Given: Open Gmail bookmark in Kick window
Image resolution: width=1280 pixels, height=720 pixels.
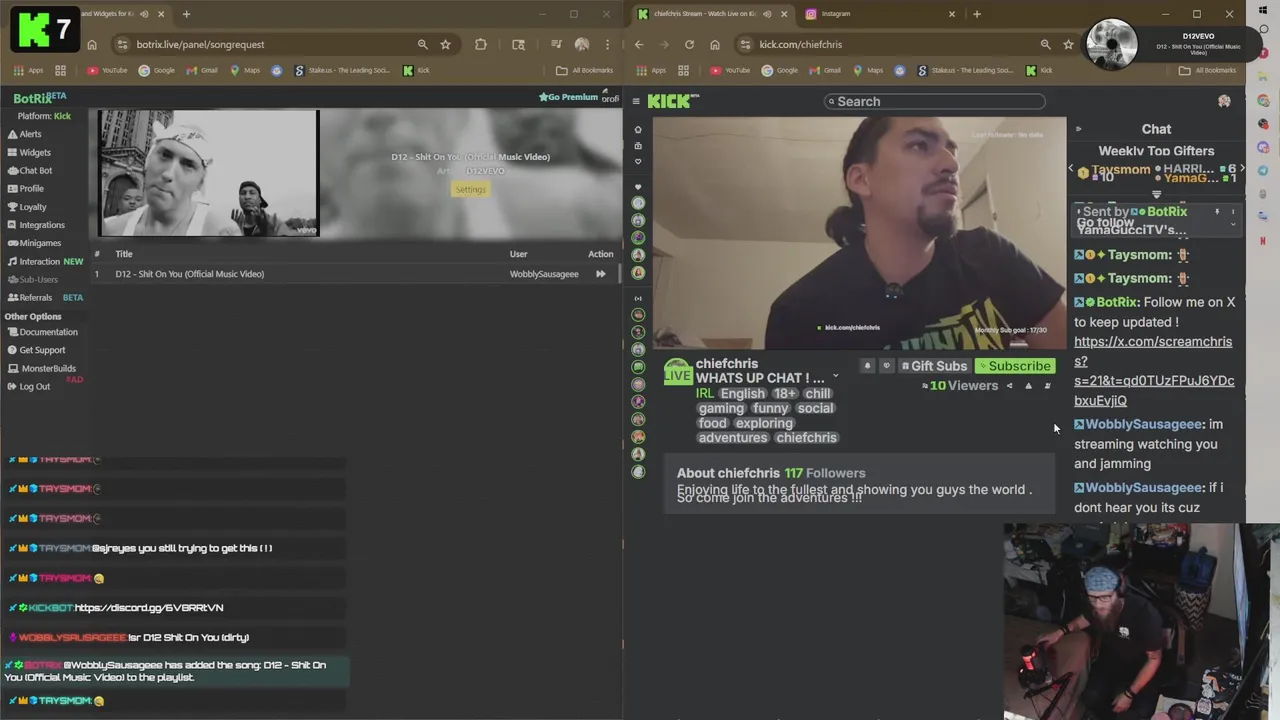Looking at the screenshot, I should (825, 70).
